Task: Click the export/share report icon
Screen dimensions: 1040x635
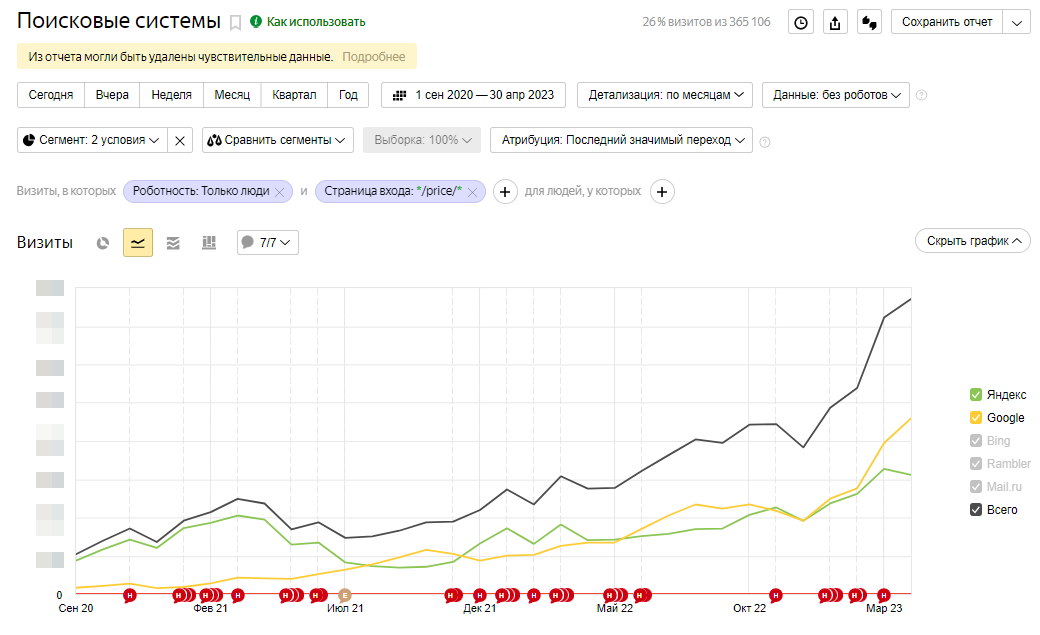Action: [835, 22]
